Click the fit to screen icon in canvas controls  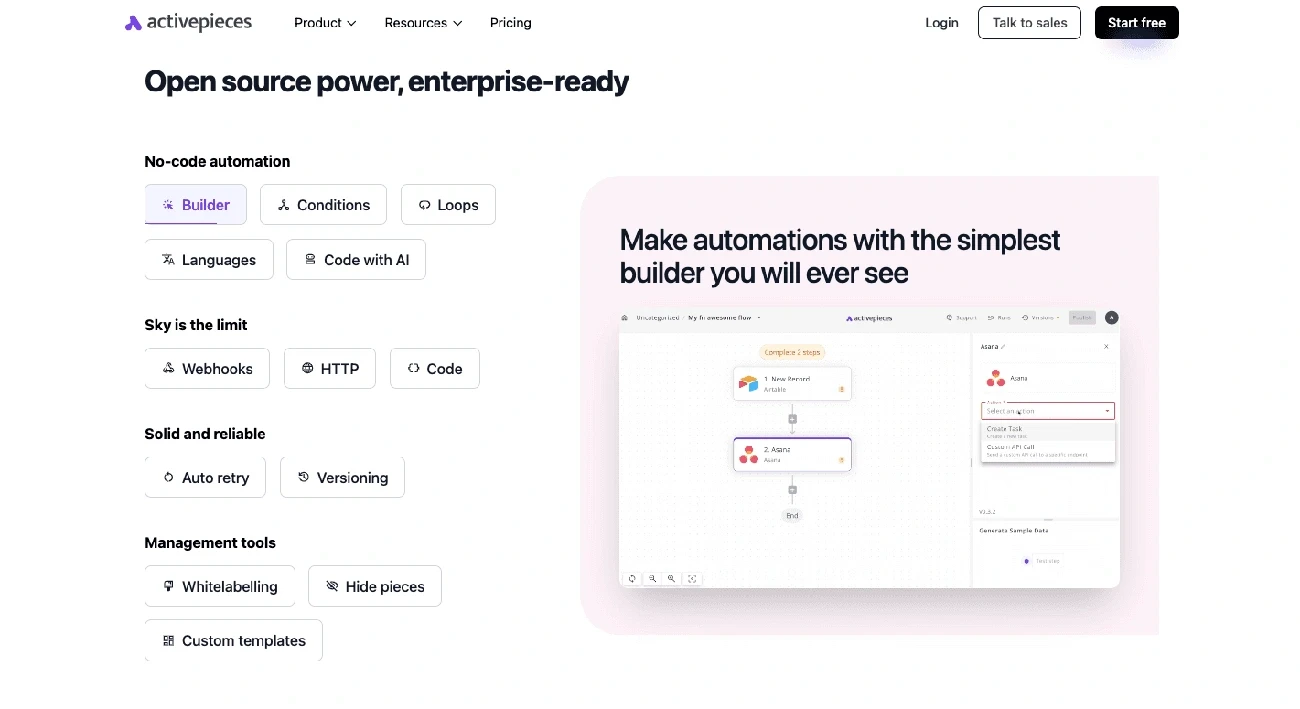click(x=692, y=578)
